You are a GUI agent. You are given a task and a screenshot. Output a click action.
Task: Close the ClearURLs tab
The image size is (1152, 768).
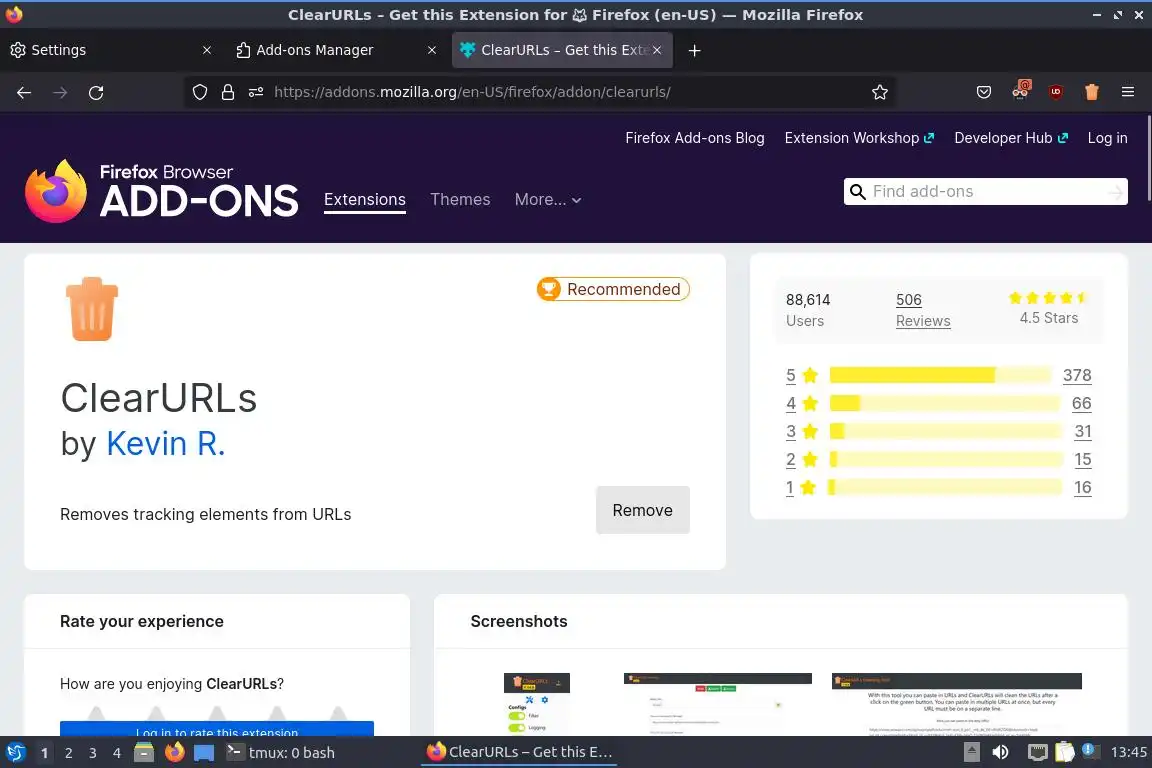point(657,50)
